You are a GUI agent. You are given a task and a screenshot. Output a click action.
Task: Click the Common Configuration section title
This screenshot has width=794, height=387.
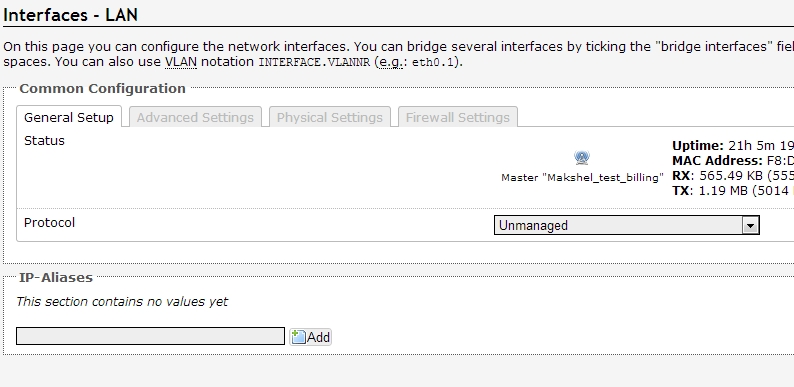pyautogui.click(x=102, y=88)
